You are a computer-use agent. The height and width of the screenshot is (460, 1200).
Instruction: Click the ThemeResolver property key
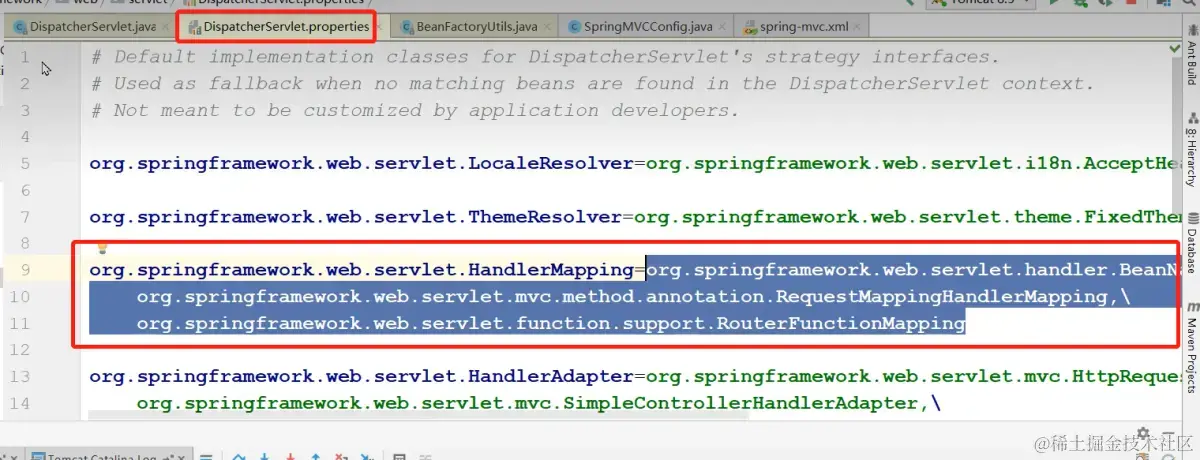pyautogui.click(x=355, y=217)
